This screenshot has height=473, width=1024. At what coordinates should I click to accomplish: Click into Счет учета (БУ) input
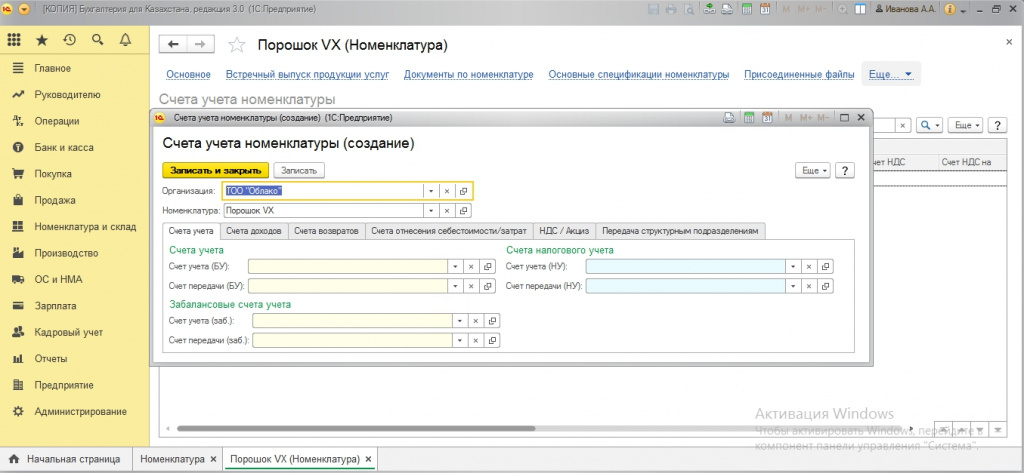point(347,267)
